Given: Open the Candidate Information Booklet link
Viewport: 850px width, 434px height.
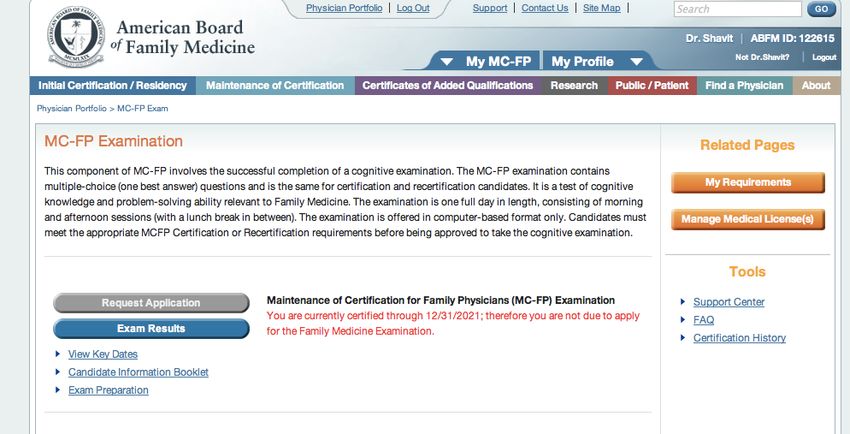Looking at the screenshot, I should (138, 372).
